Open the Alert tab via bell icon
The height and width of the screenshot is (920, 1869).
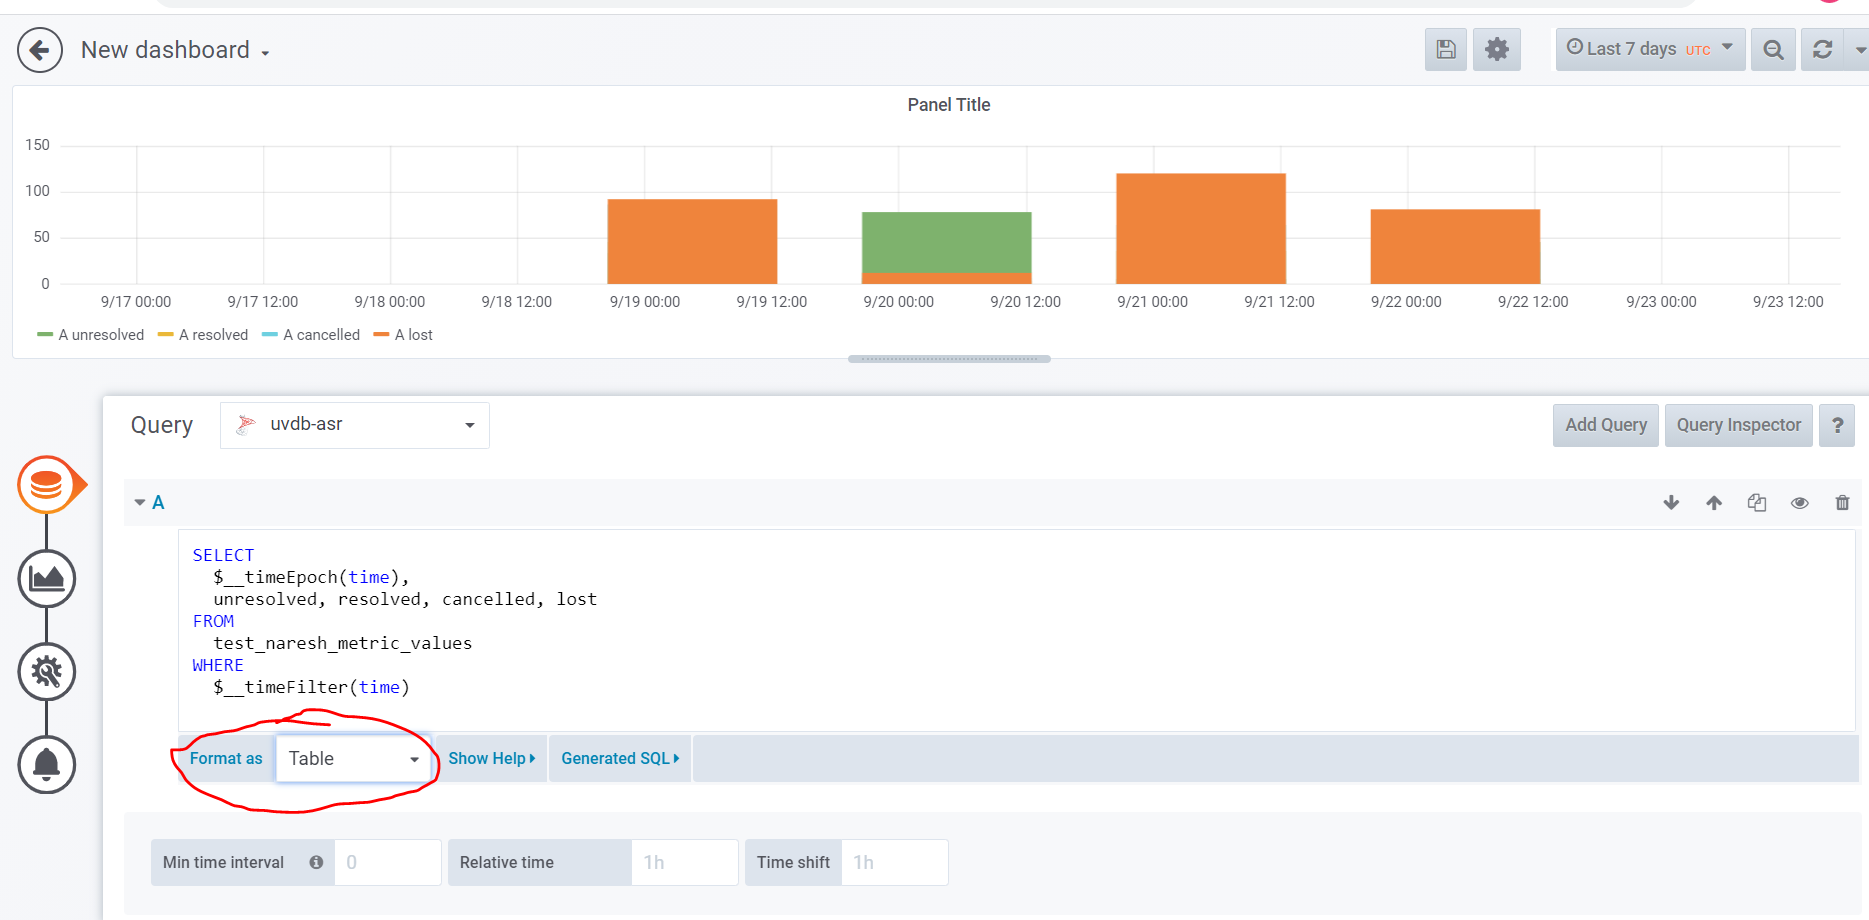[47, 764]
